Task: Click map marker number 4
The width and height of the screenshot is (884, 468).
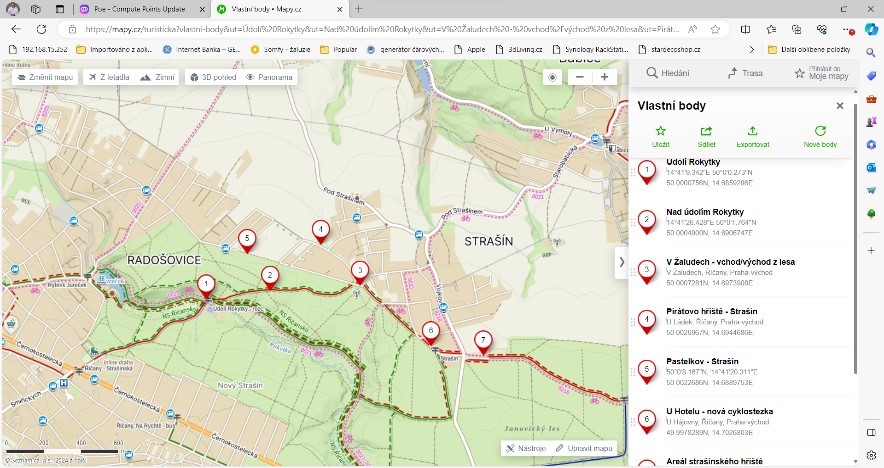Action: (x=321, y=231)
